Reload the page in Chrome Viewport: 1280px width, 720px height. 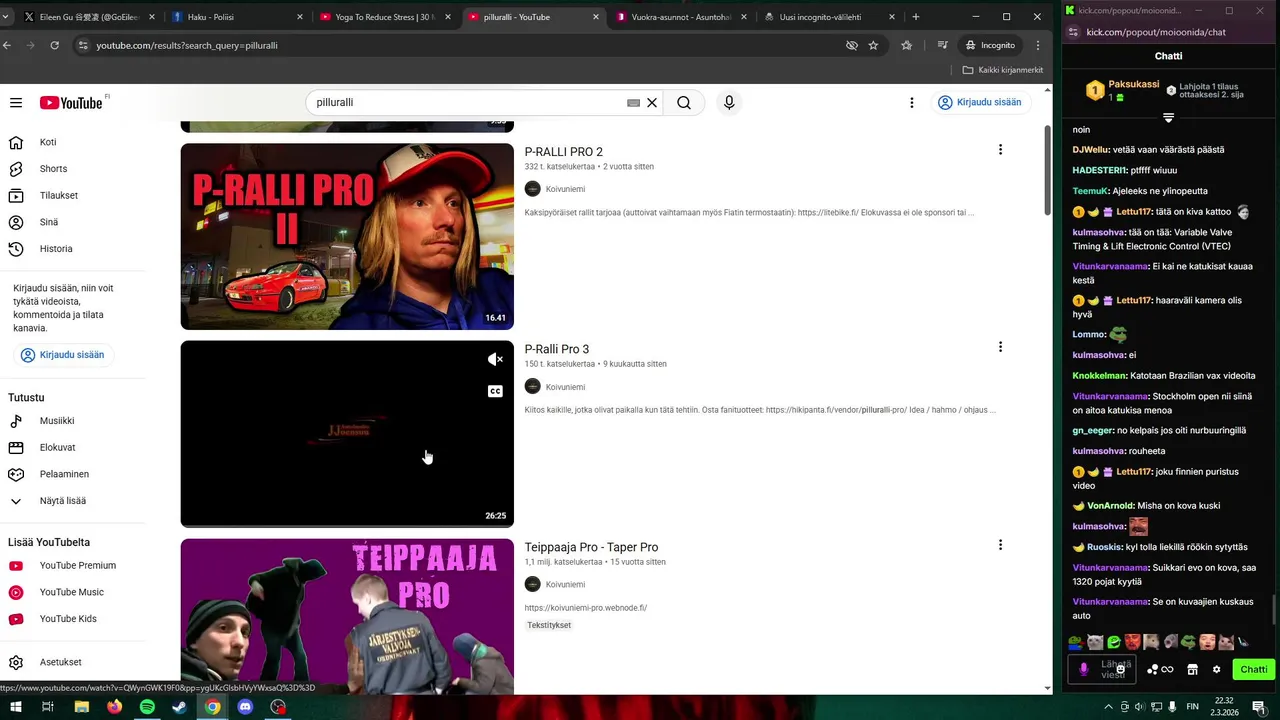coord(54,45)
